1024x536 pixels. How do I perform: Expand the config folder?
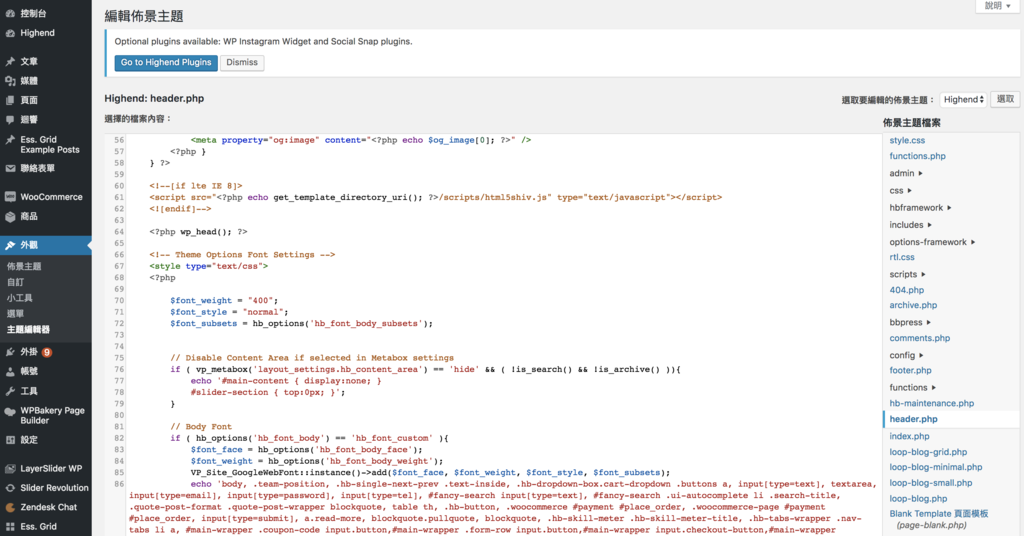coord(906,355)
